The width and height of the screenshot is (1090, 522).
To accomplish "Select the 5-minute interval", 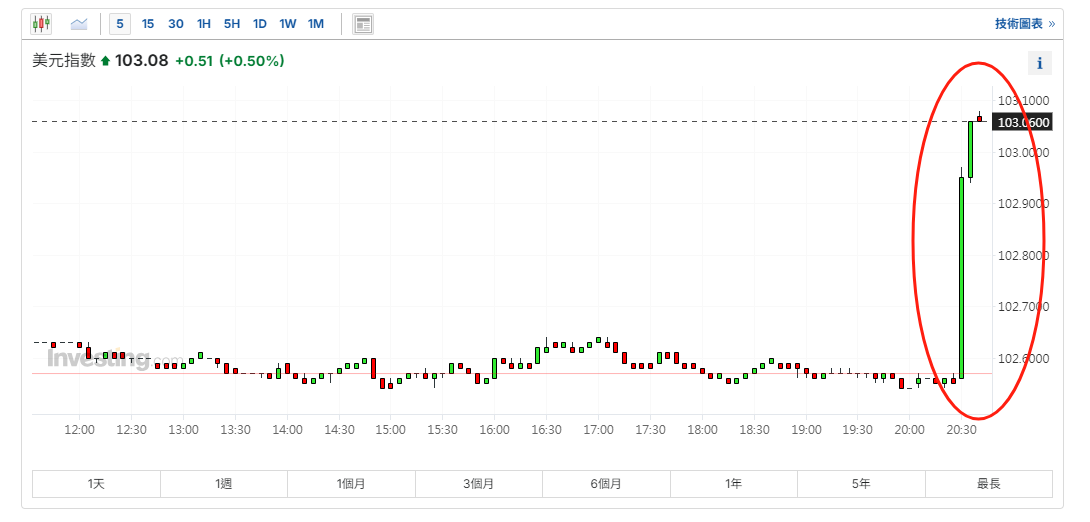I will [x=120, y=23].
